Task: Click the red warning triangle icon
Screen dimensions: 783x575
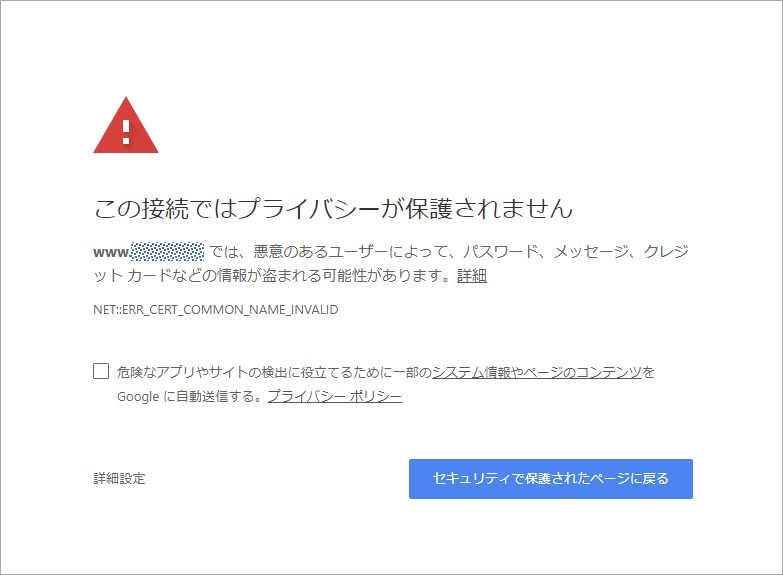Action: pos(126,125)
